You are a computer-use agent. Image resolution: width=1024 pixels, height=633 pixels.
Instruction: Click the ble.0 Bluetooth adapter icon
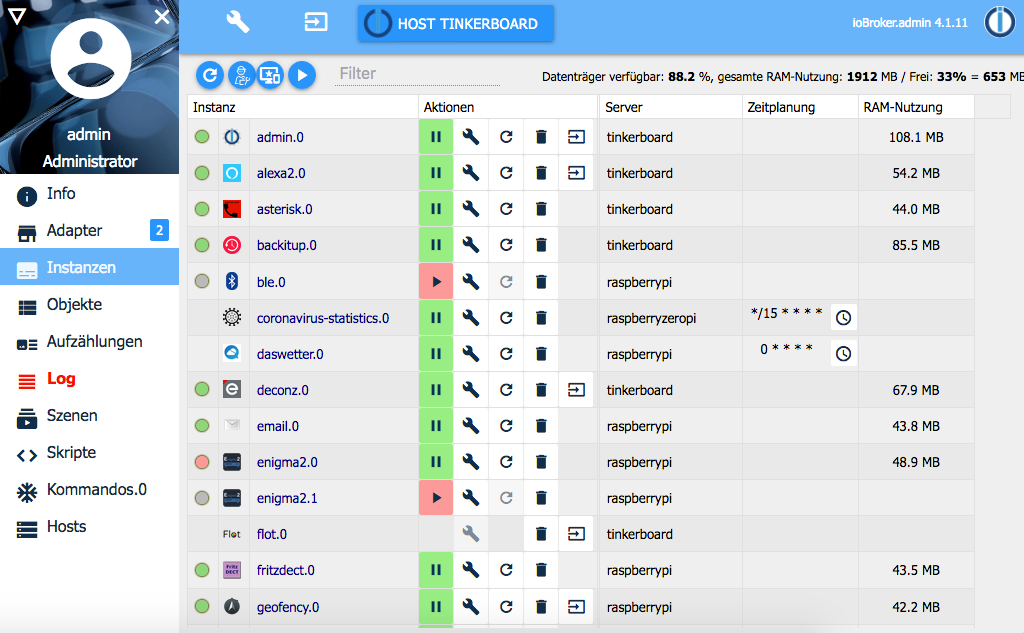[x=232, y=282]
